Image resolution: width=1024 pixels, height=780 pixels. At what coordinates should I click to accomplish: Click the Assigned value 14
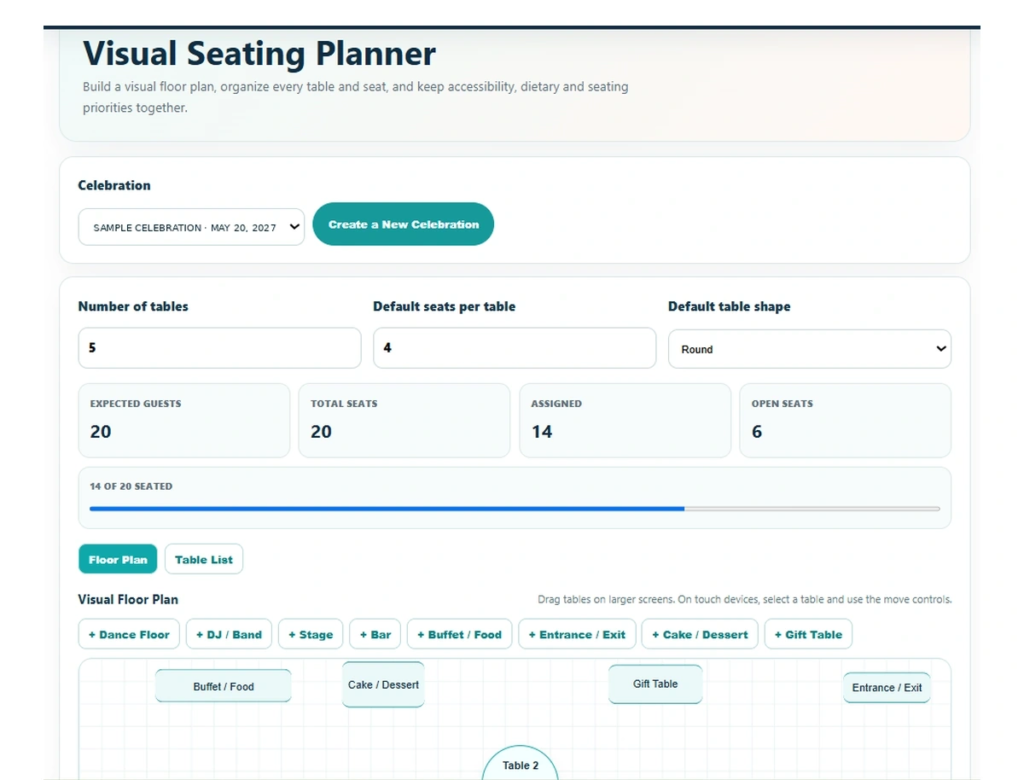tap(541, 431)
